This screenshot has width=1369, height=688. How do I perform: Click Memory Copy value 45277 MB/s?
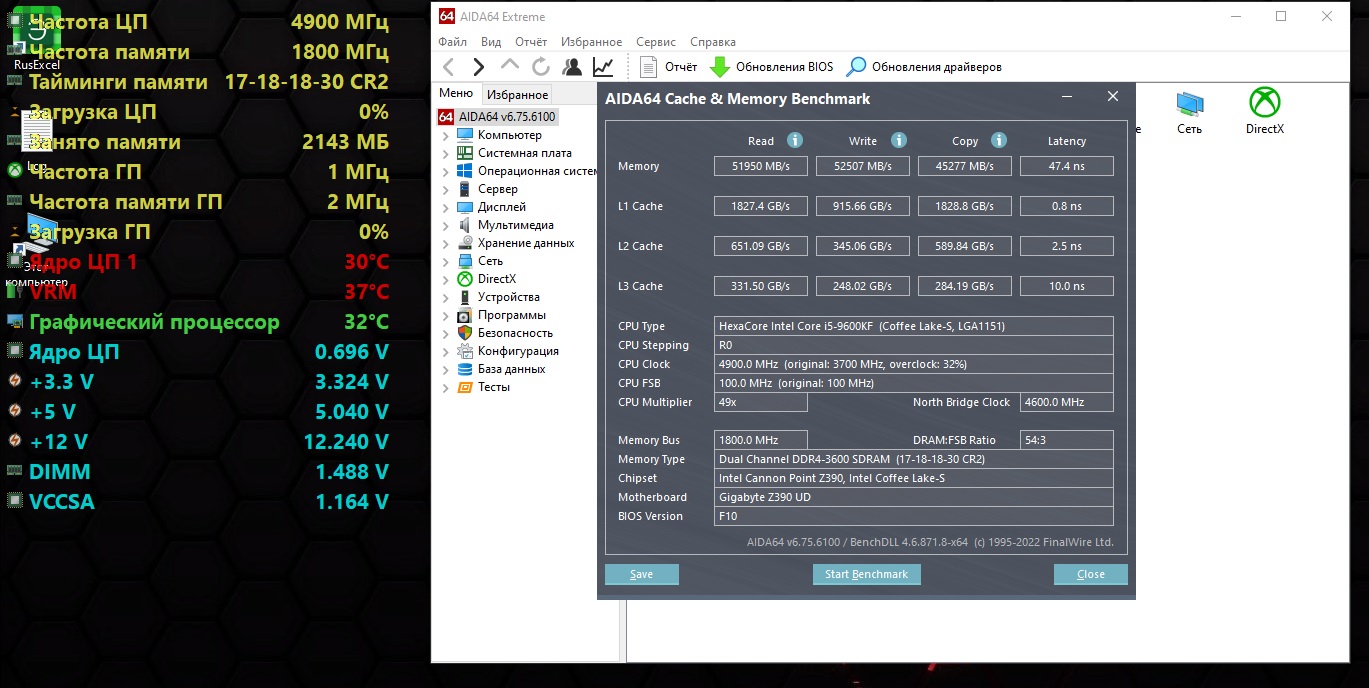coord(965,166)
